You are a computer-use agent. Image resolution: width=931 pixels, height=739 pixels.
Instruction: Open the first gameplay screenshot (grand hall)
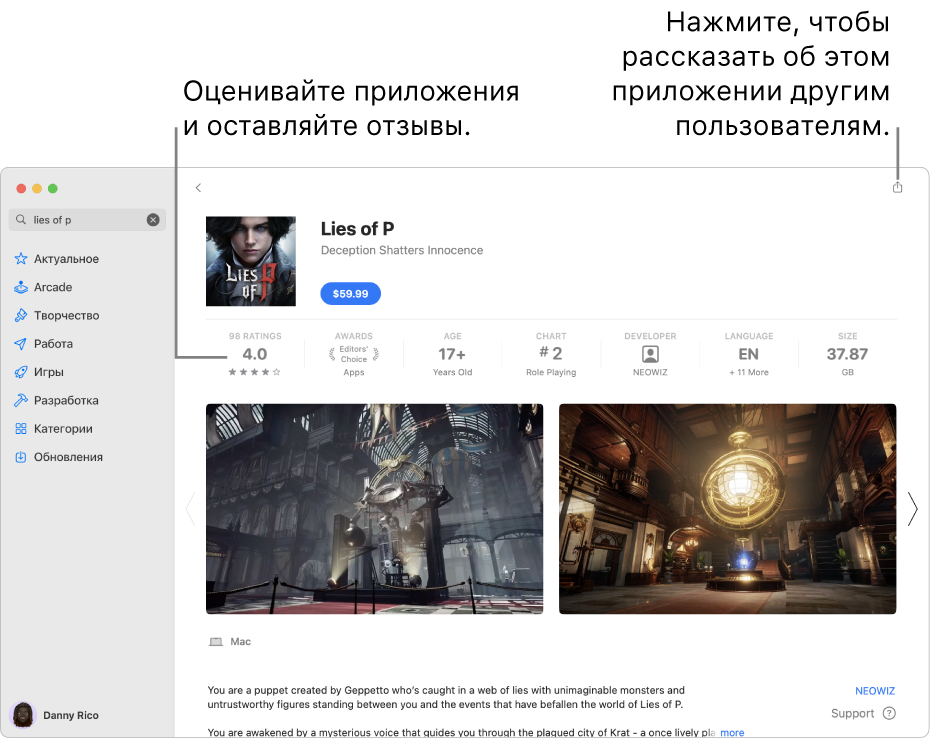(375, 509)
